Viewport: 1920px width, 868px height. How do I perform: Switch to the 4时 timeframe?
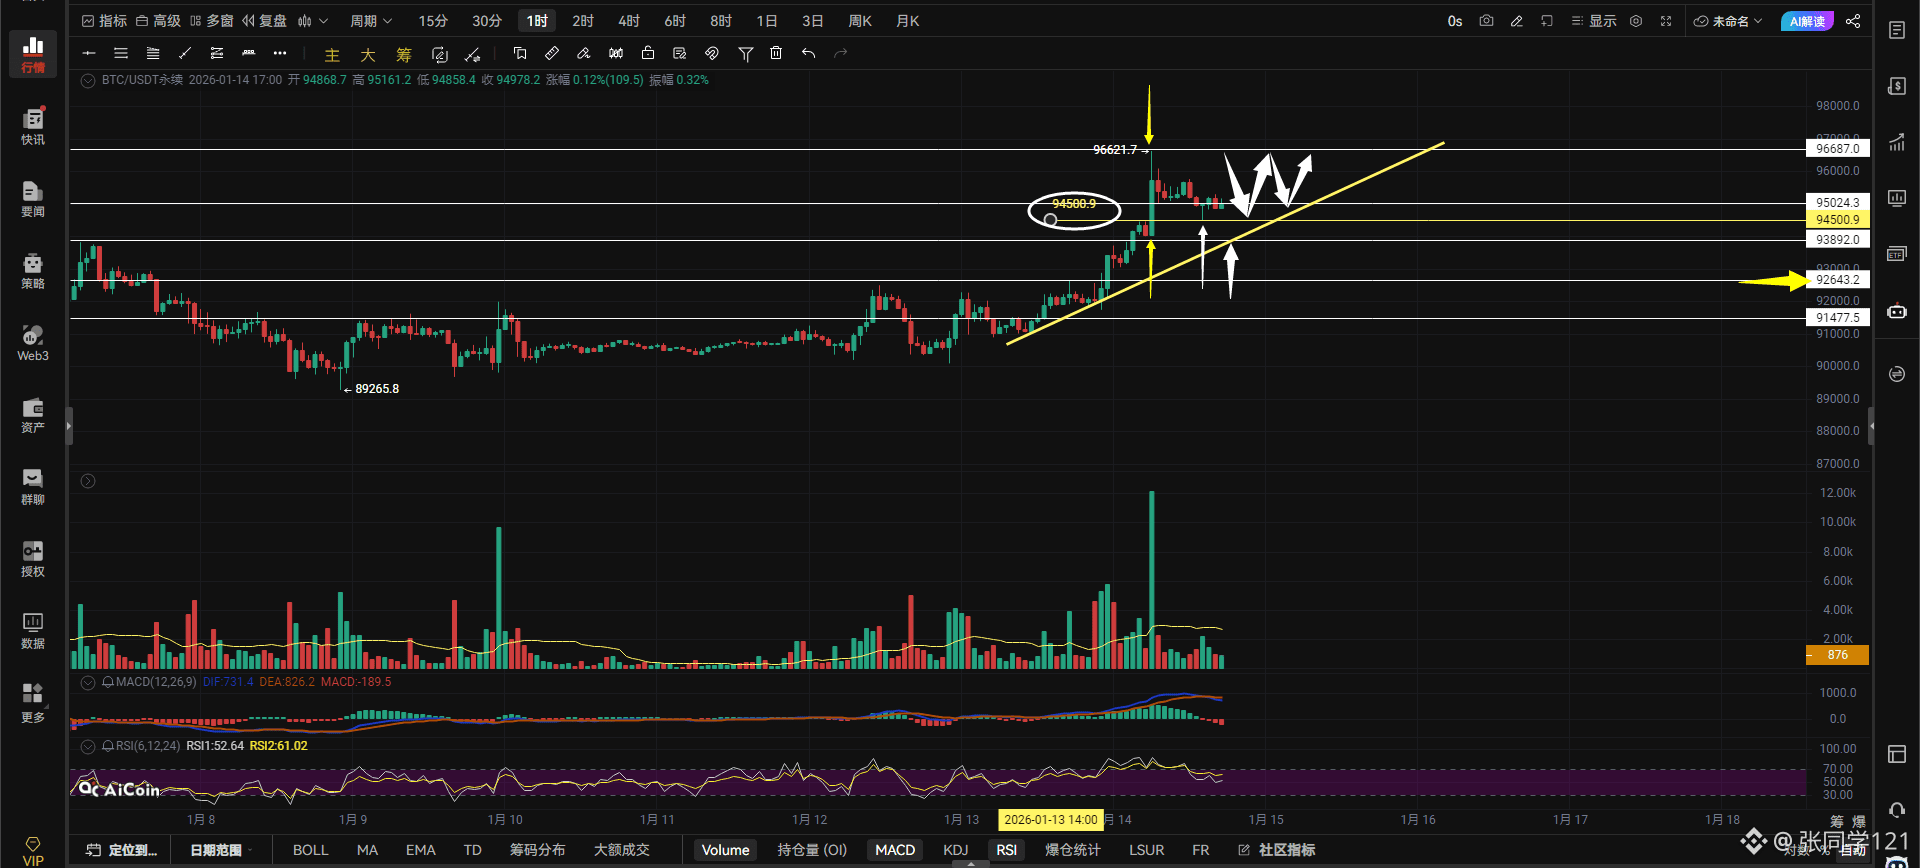coord(629,21)
